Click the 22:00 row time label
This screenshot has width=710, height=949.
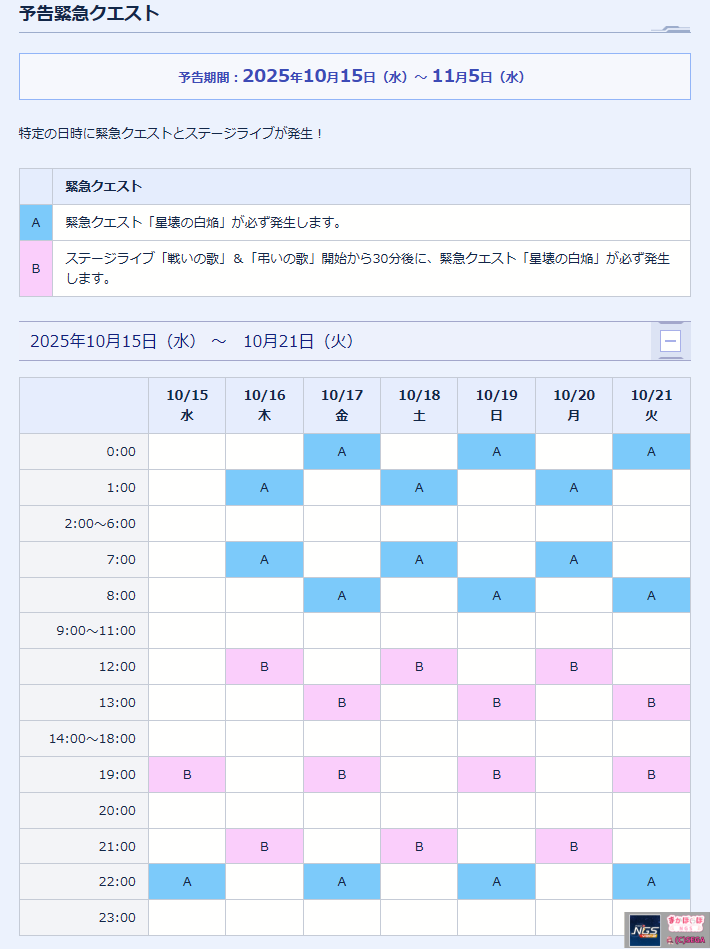[x=119, y=882]
